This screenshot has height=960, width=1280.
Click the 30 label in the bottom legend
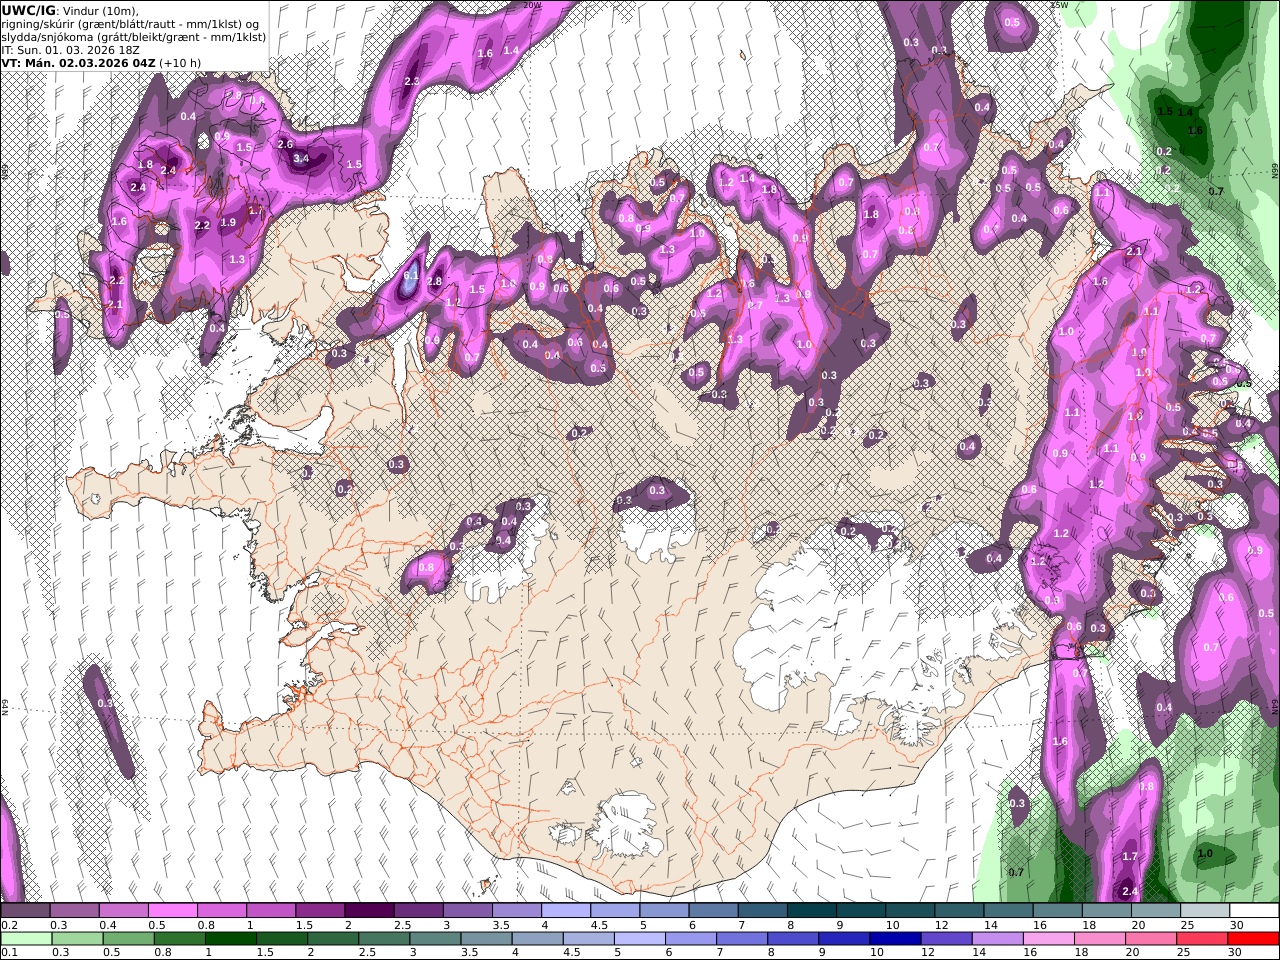click(x=1236, y=953)
